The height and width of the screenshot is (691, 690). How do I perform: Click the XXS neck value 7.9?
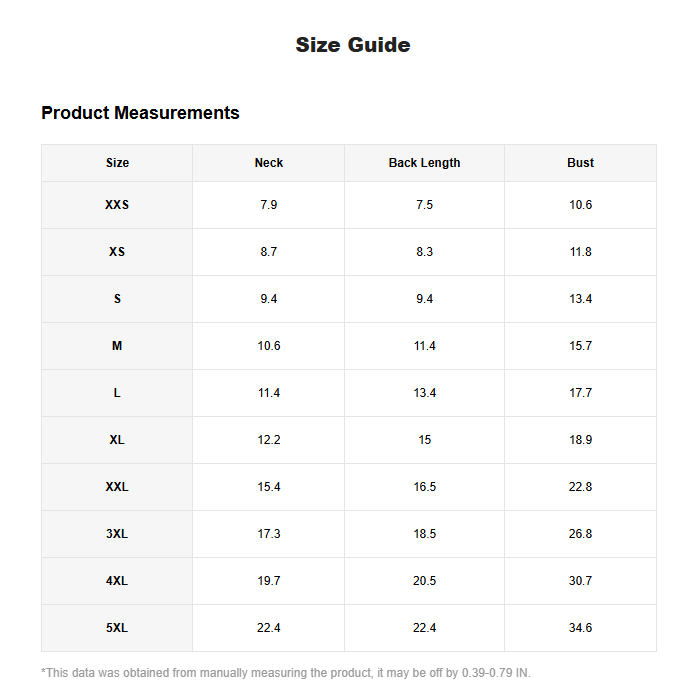tap(269, 205)
